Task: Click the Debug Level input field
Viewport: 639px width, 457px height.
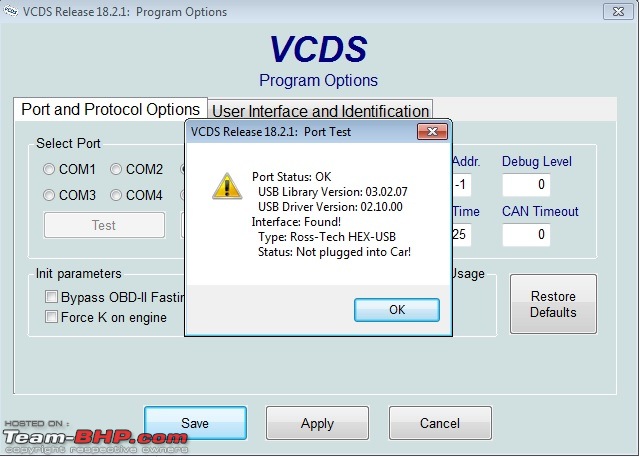Action: point(526,185)
